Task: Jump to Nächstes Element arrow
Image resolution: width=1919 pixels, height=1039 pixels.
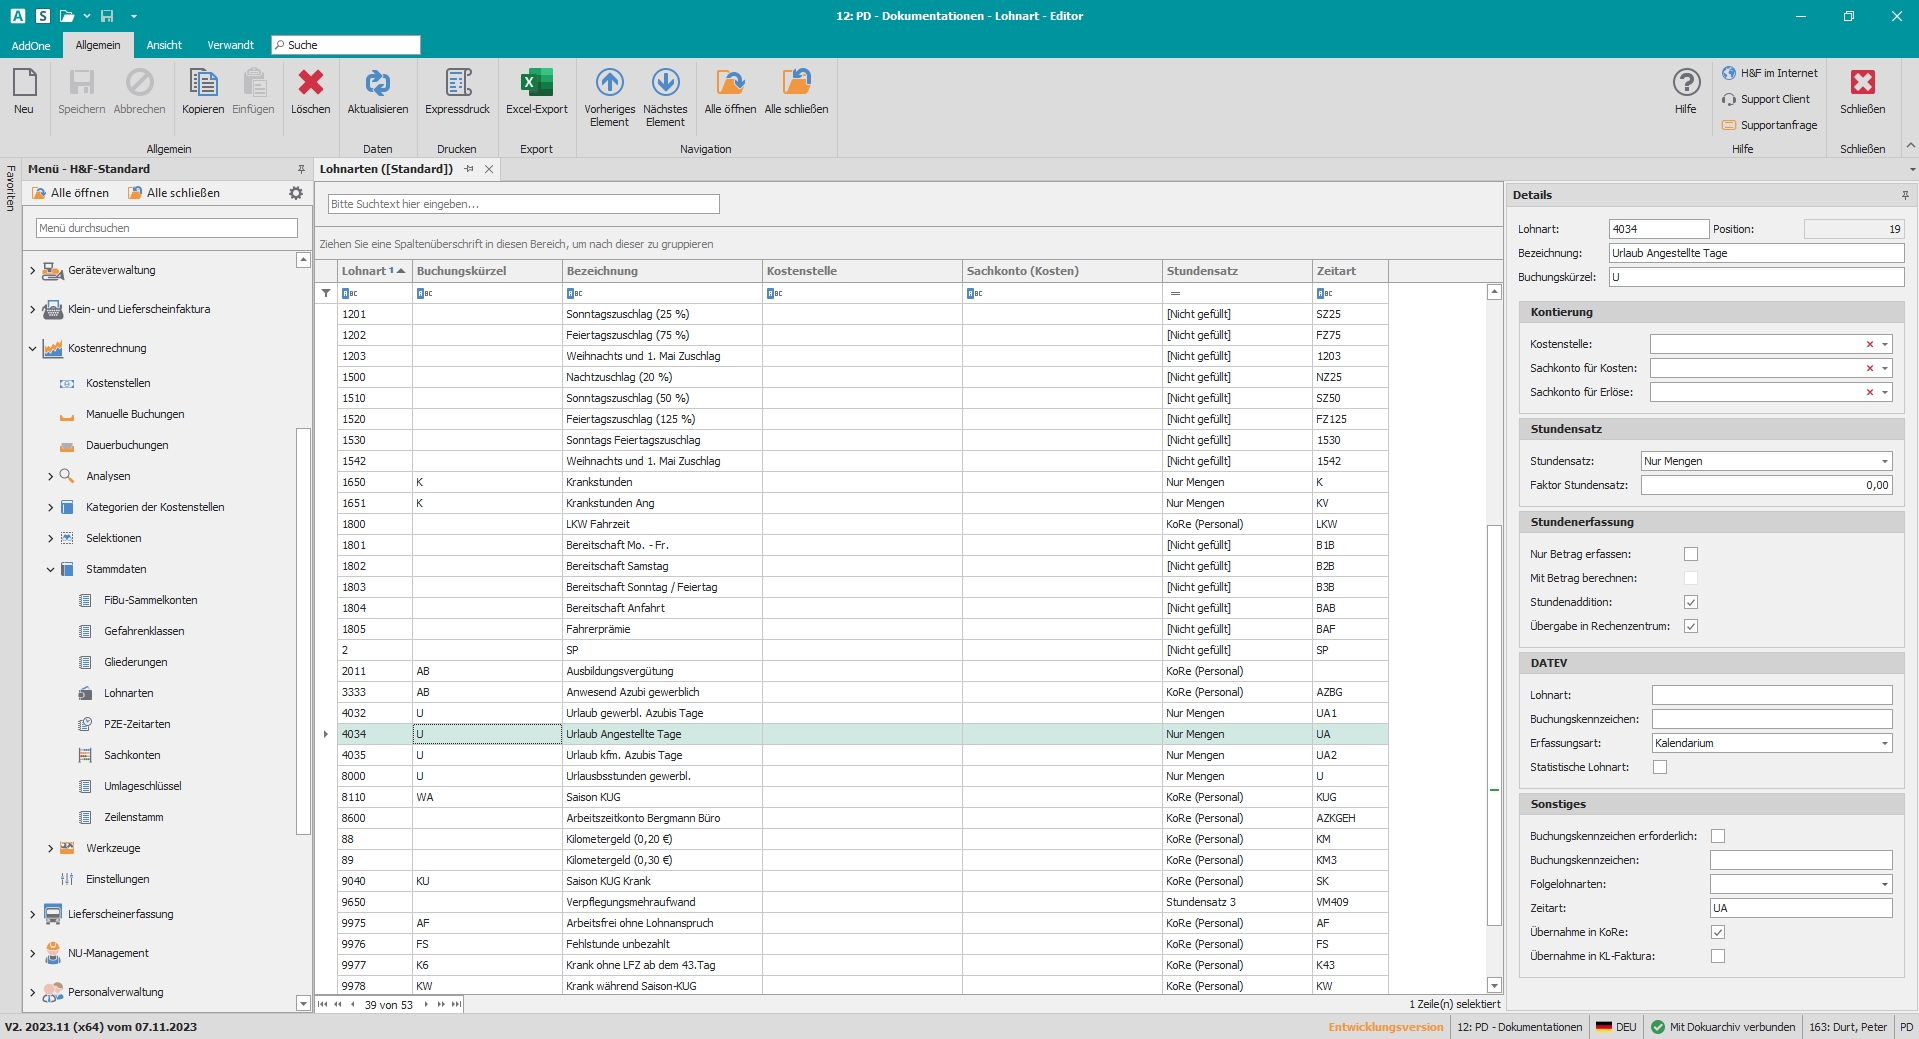Action: pyautogui.click(x=665, y=84)
